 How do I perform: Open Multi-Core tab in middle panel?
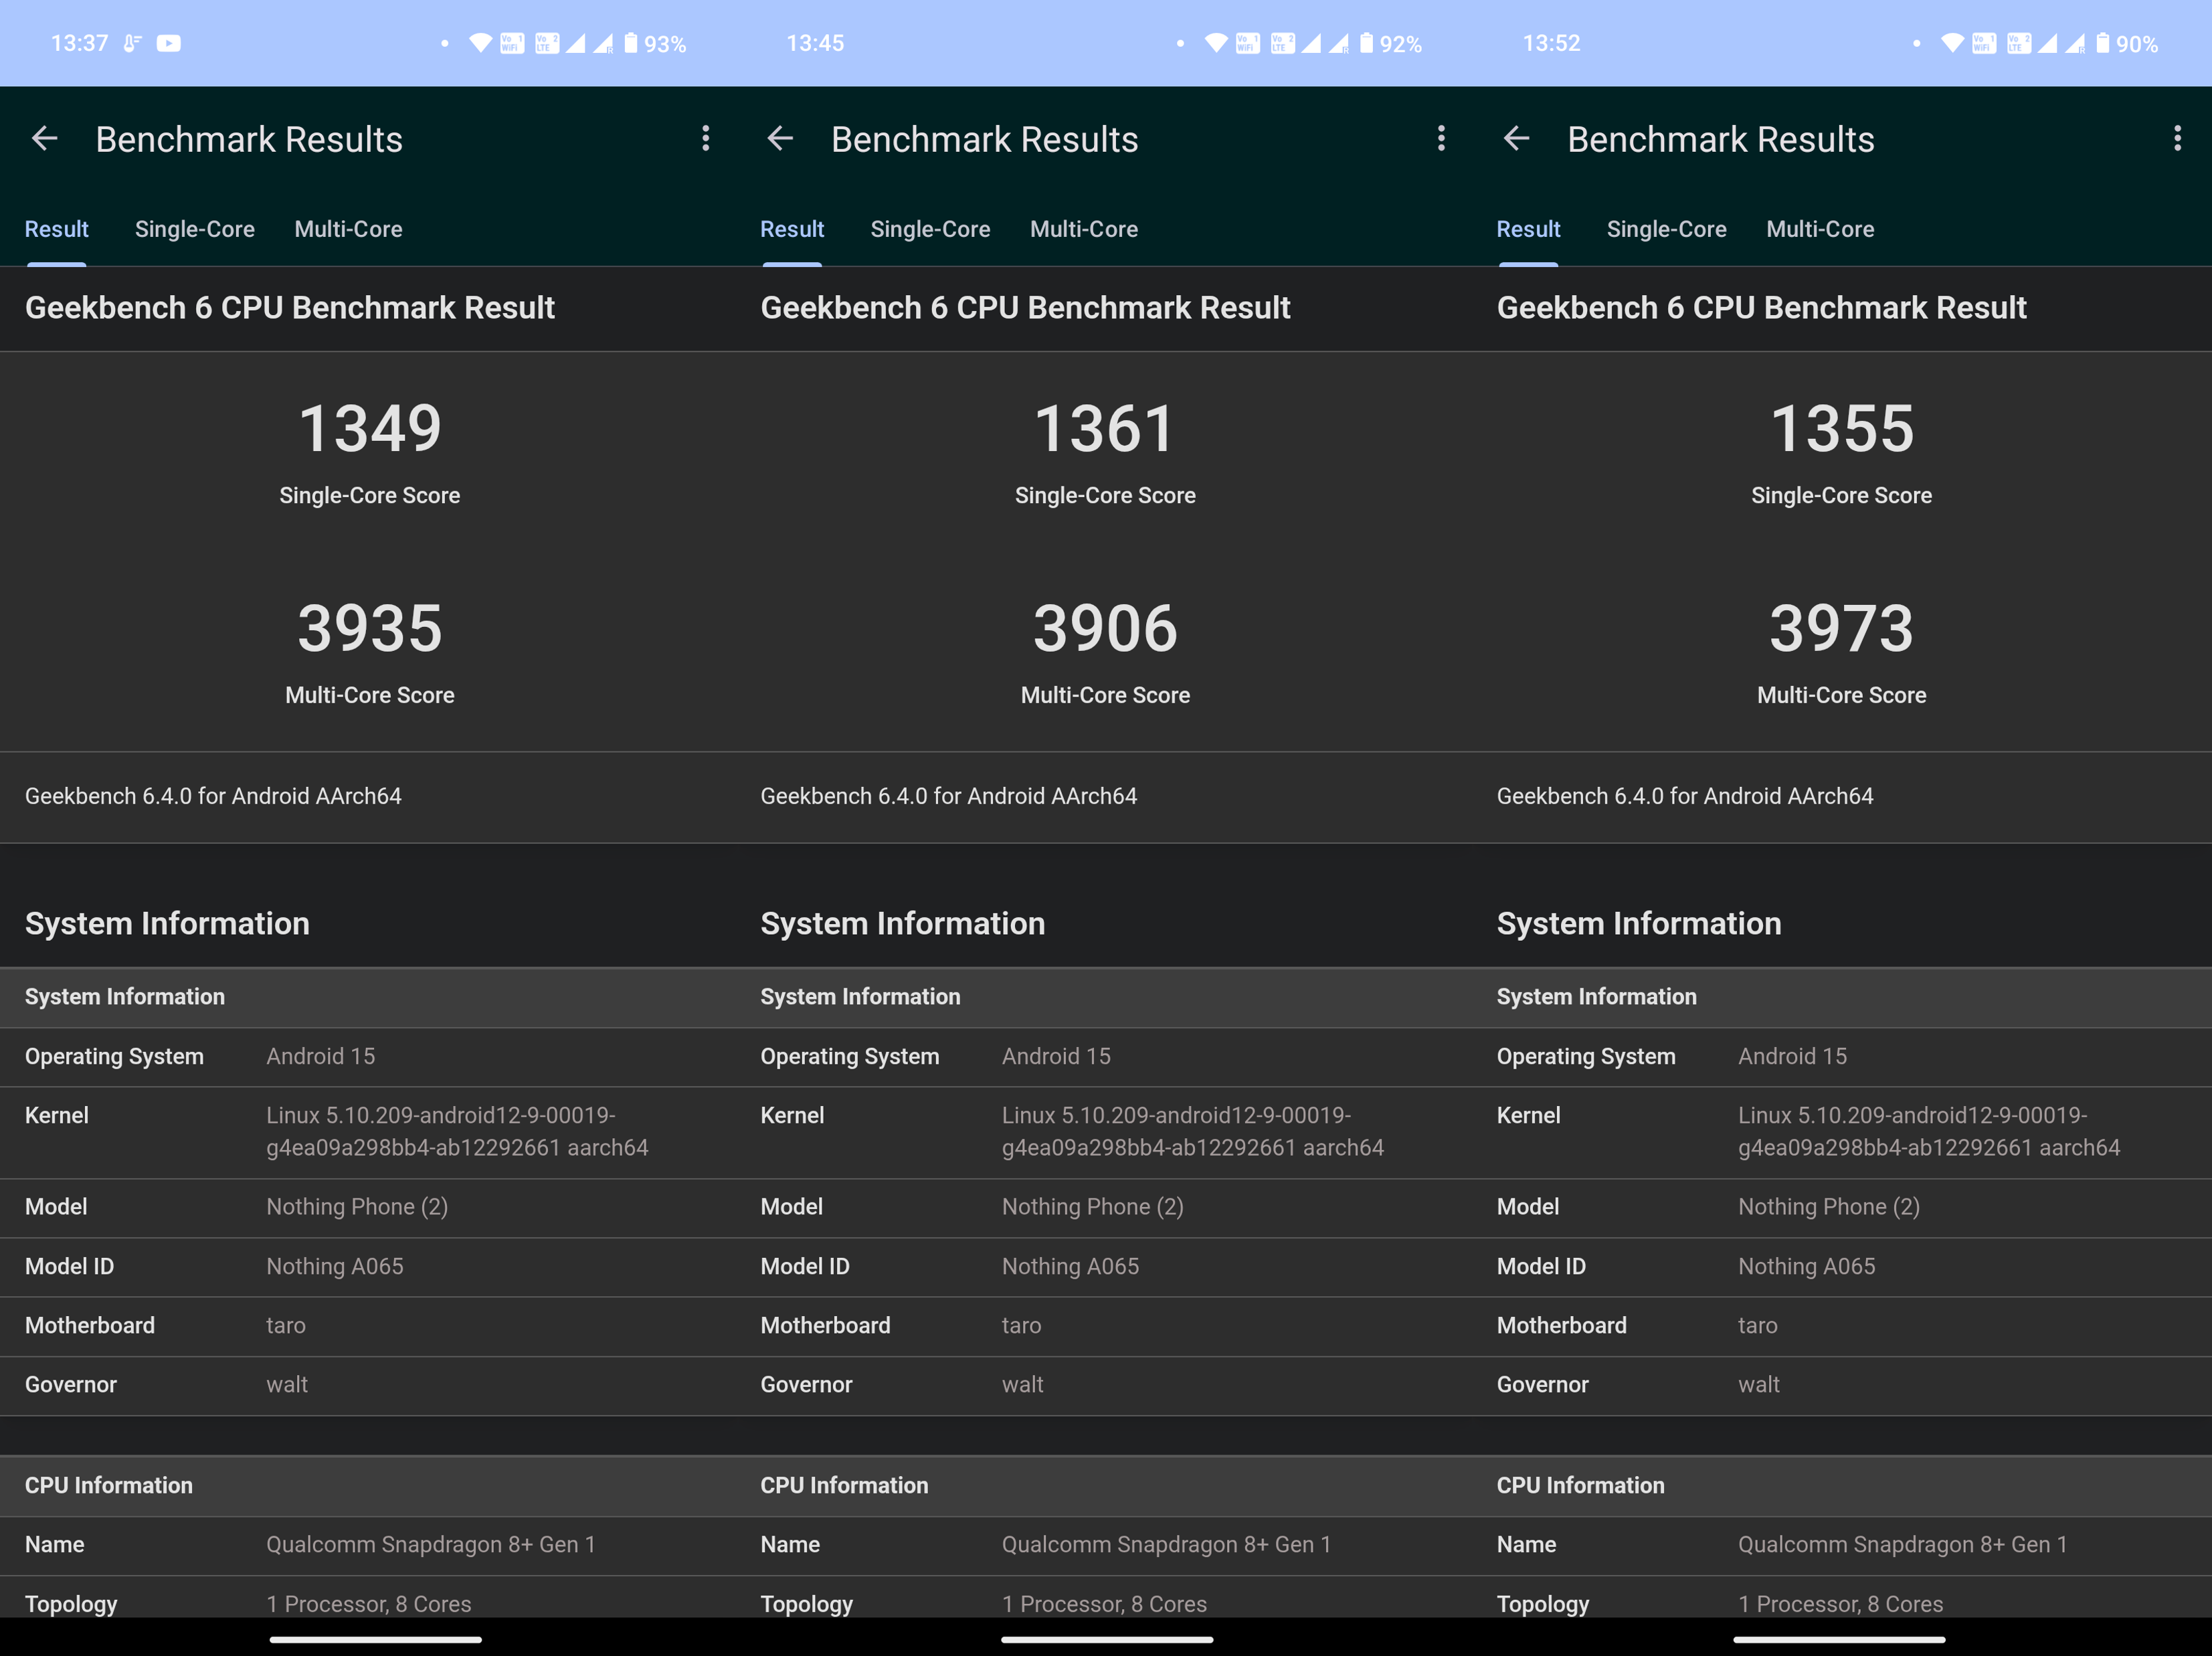[1084, 229]
